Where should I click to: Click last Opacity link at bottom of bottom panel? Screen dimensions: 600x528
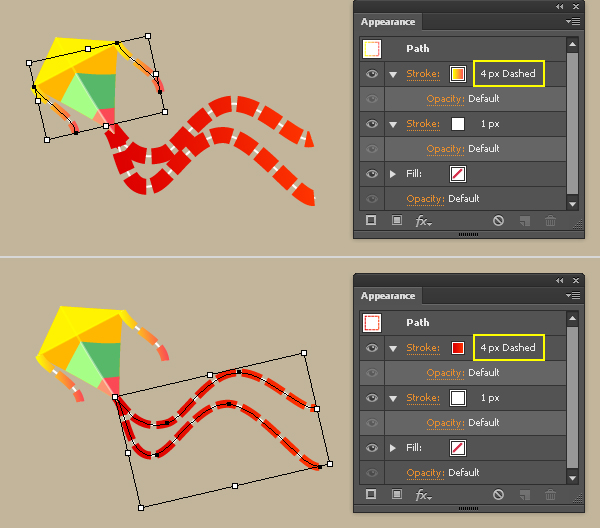click(425, 473)
